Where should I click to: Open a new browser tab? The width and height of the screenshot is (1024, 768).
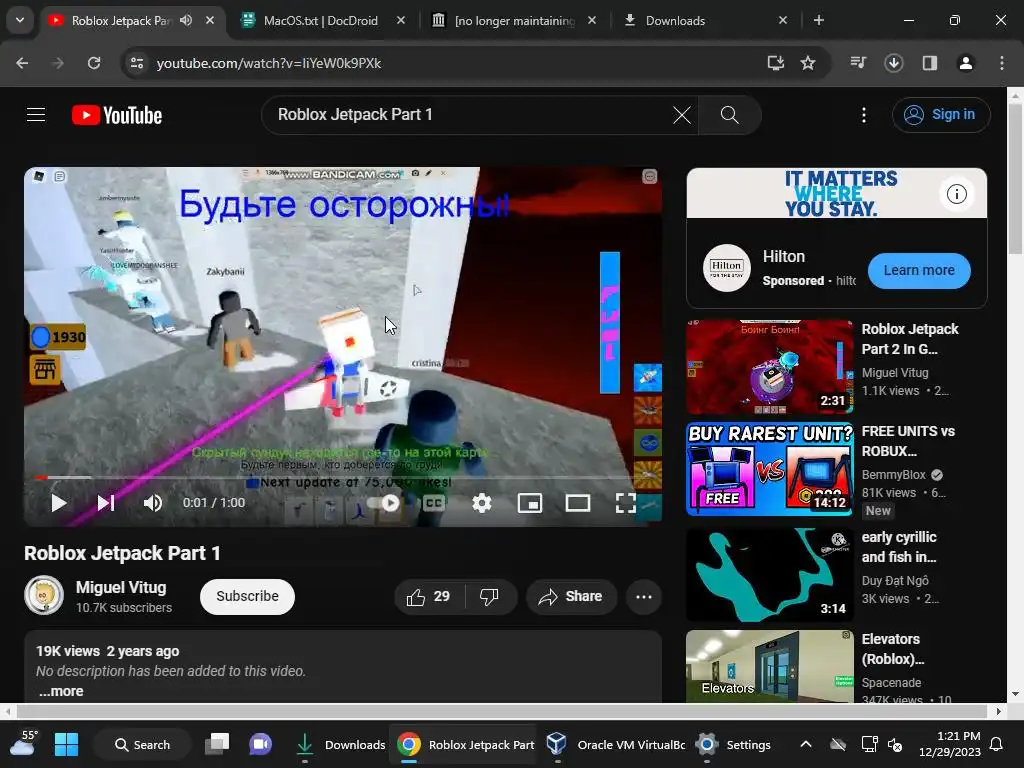click(x=818, y=20)
